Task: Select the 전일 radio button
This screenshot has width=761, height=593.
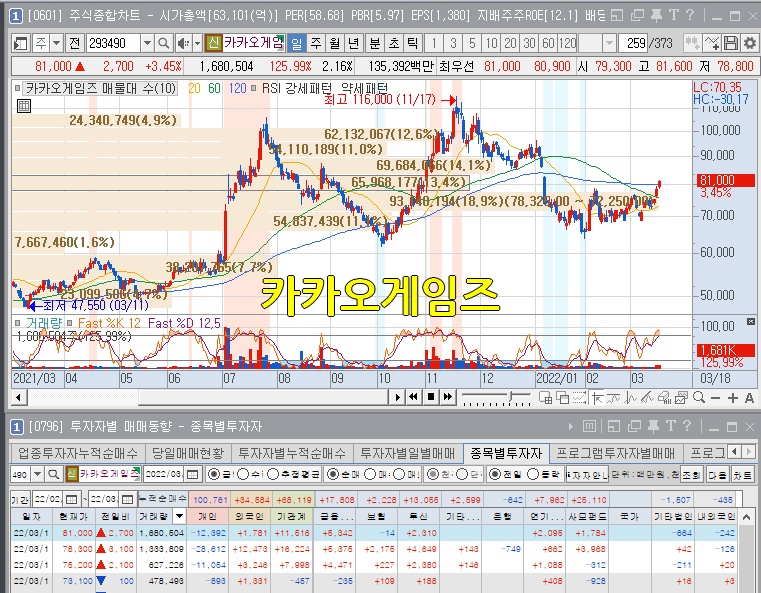Action: [494, 474]
